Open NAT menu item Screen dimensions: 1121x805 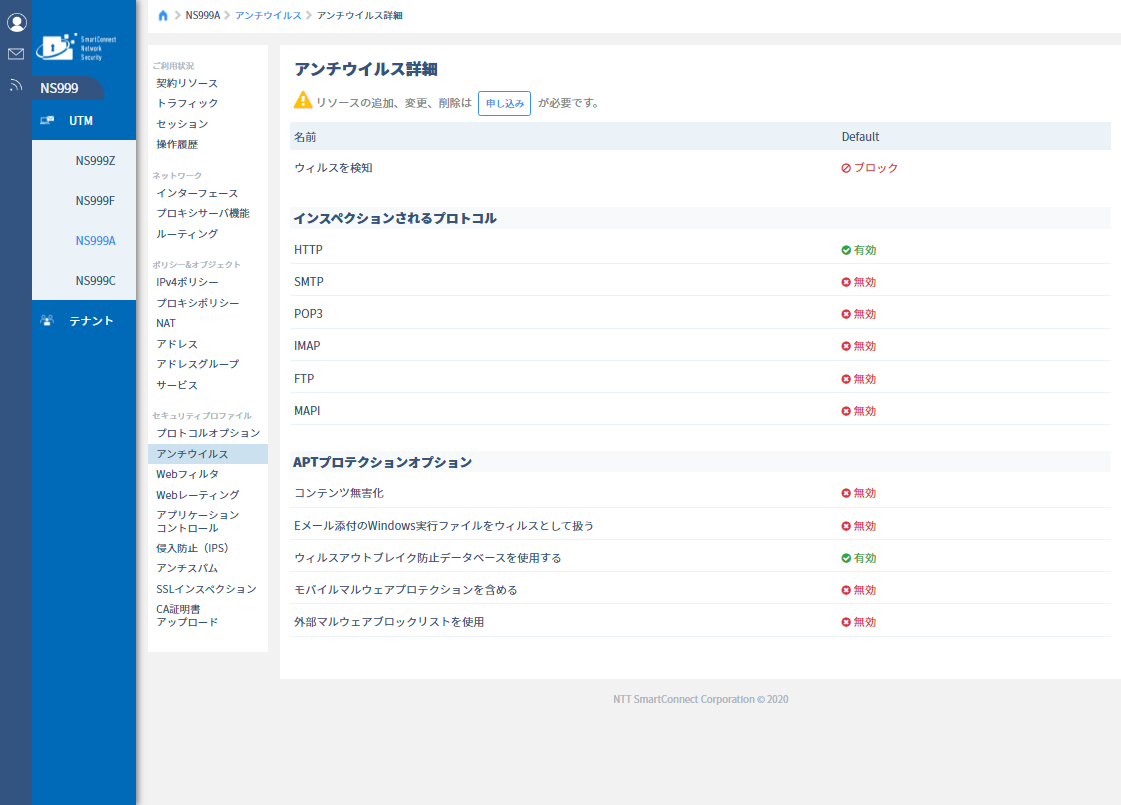coord(166,323)
